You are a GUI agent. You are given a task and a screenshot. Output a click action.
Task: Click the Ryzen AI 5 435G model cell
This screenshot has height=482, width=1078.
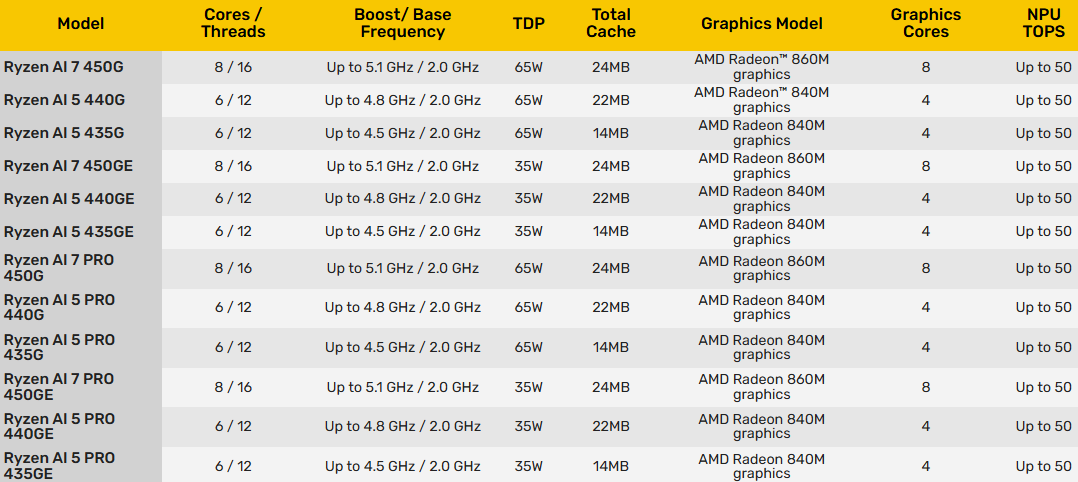pos(64,133)
